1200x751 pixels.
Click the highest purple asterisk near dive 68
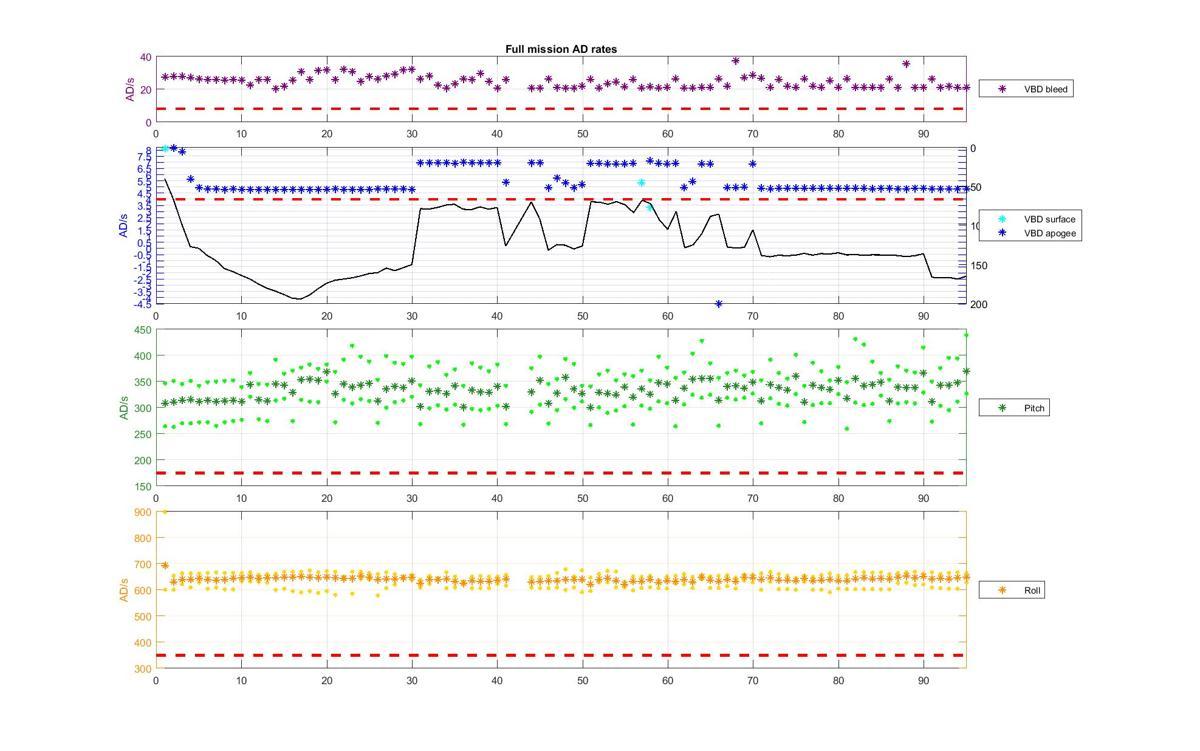[x=735, y=61]
